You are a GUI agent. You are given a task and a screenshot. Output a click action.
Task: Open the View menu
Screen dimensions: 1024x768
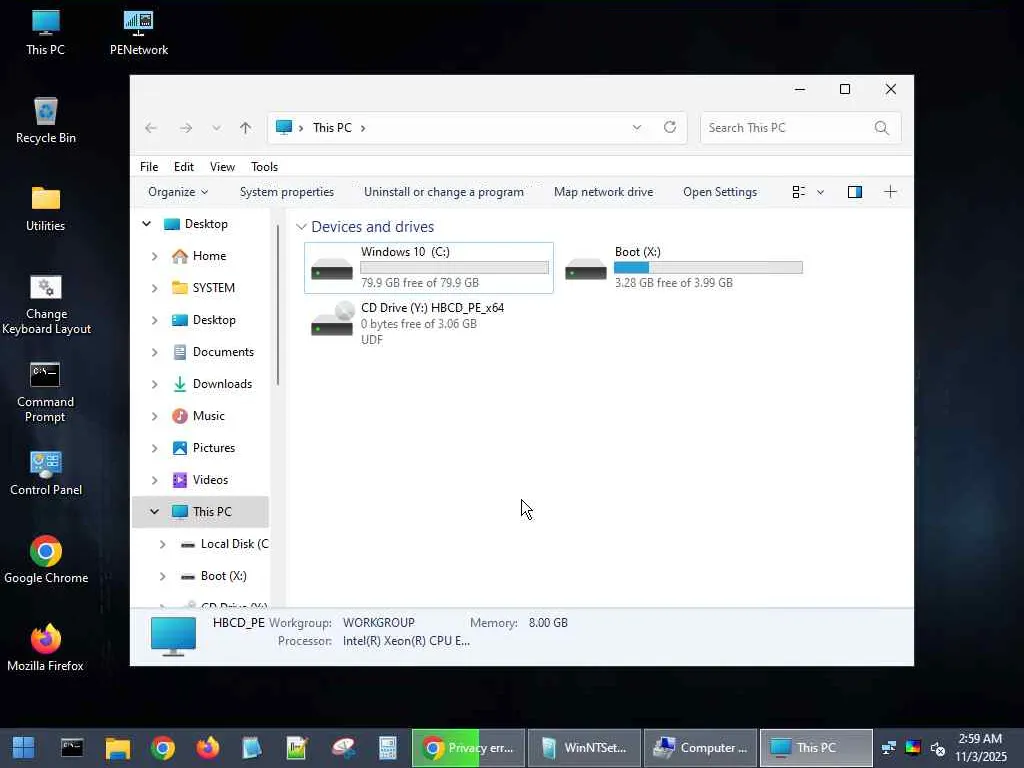[x=222, y=167]
